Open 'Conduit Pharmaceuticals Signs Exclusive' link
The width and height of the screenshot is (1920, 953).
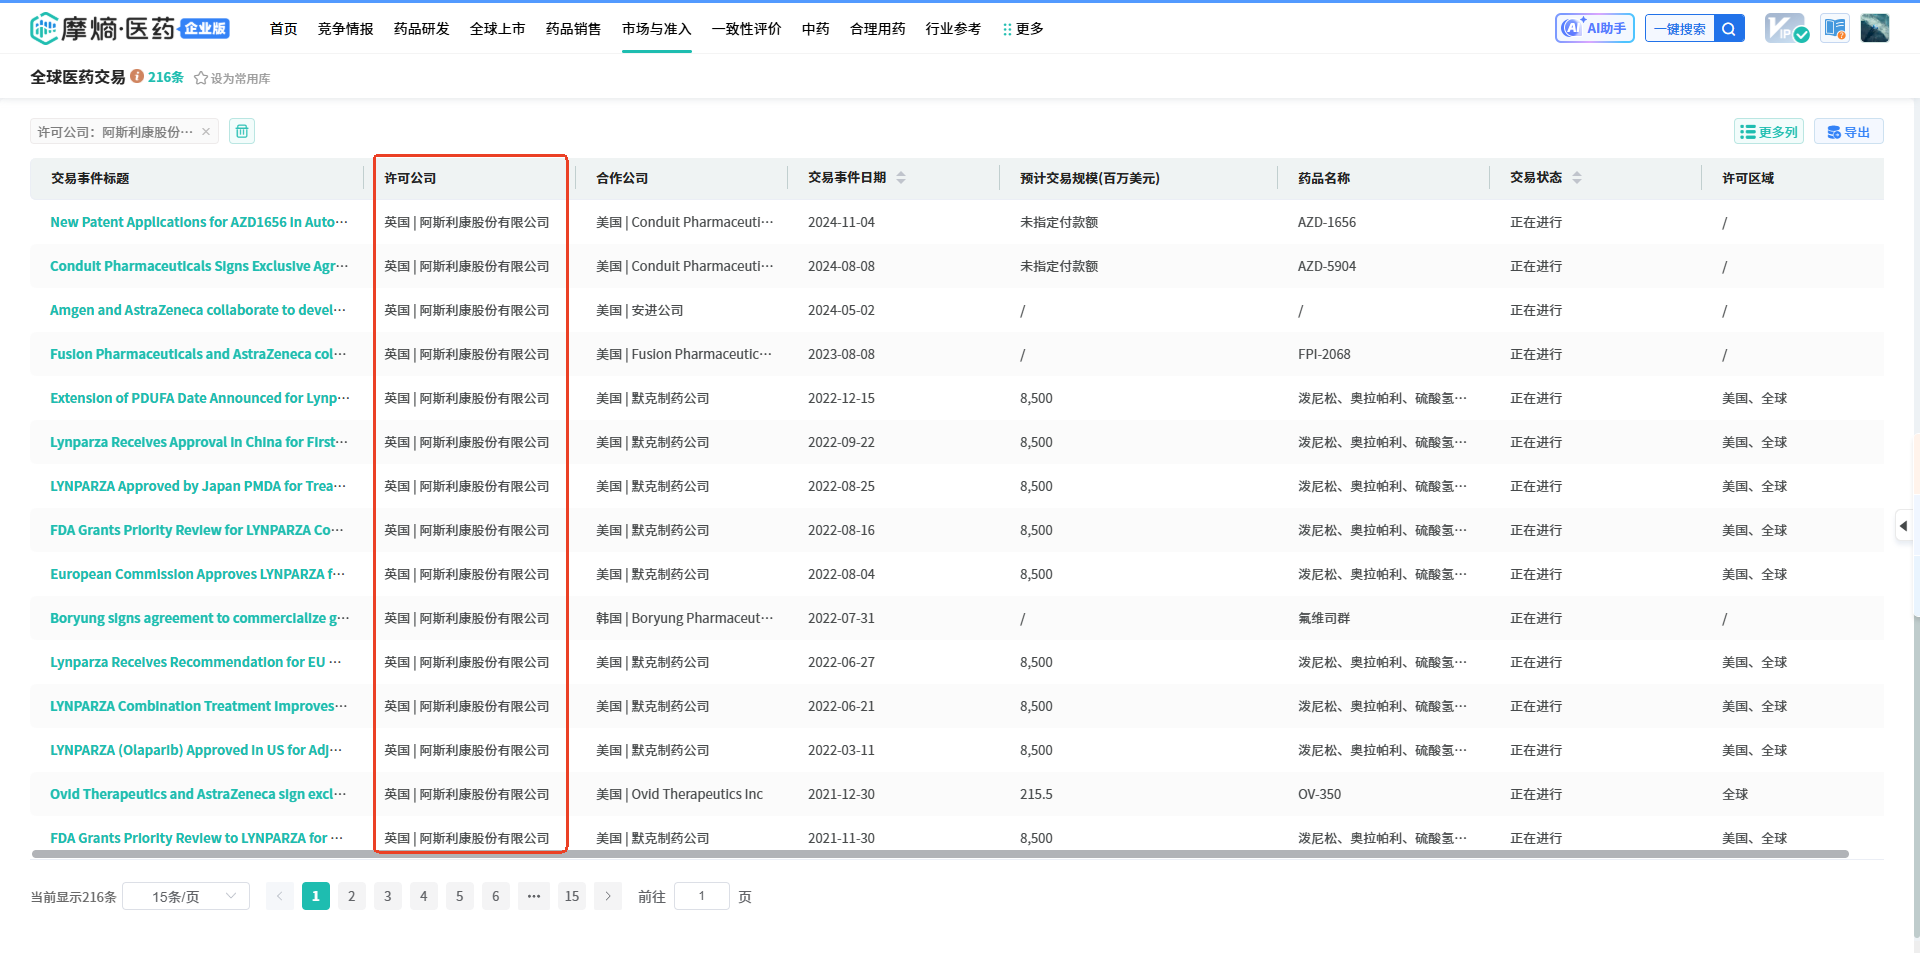tap(199, 266)
